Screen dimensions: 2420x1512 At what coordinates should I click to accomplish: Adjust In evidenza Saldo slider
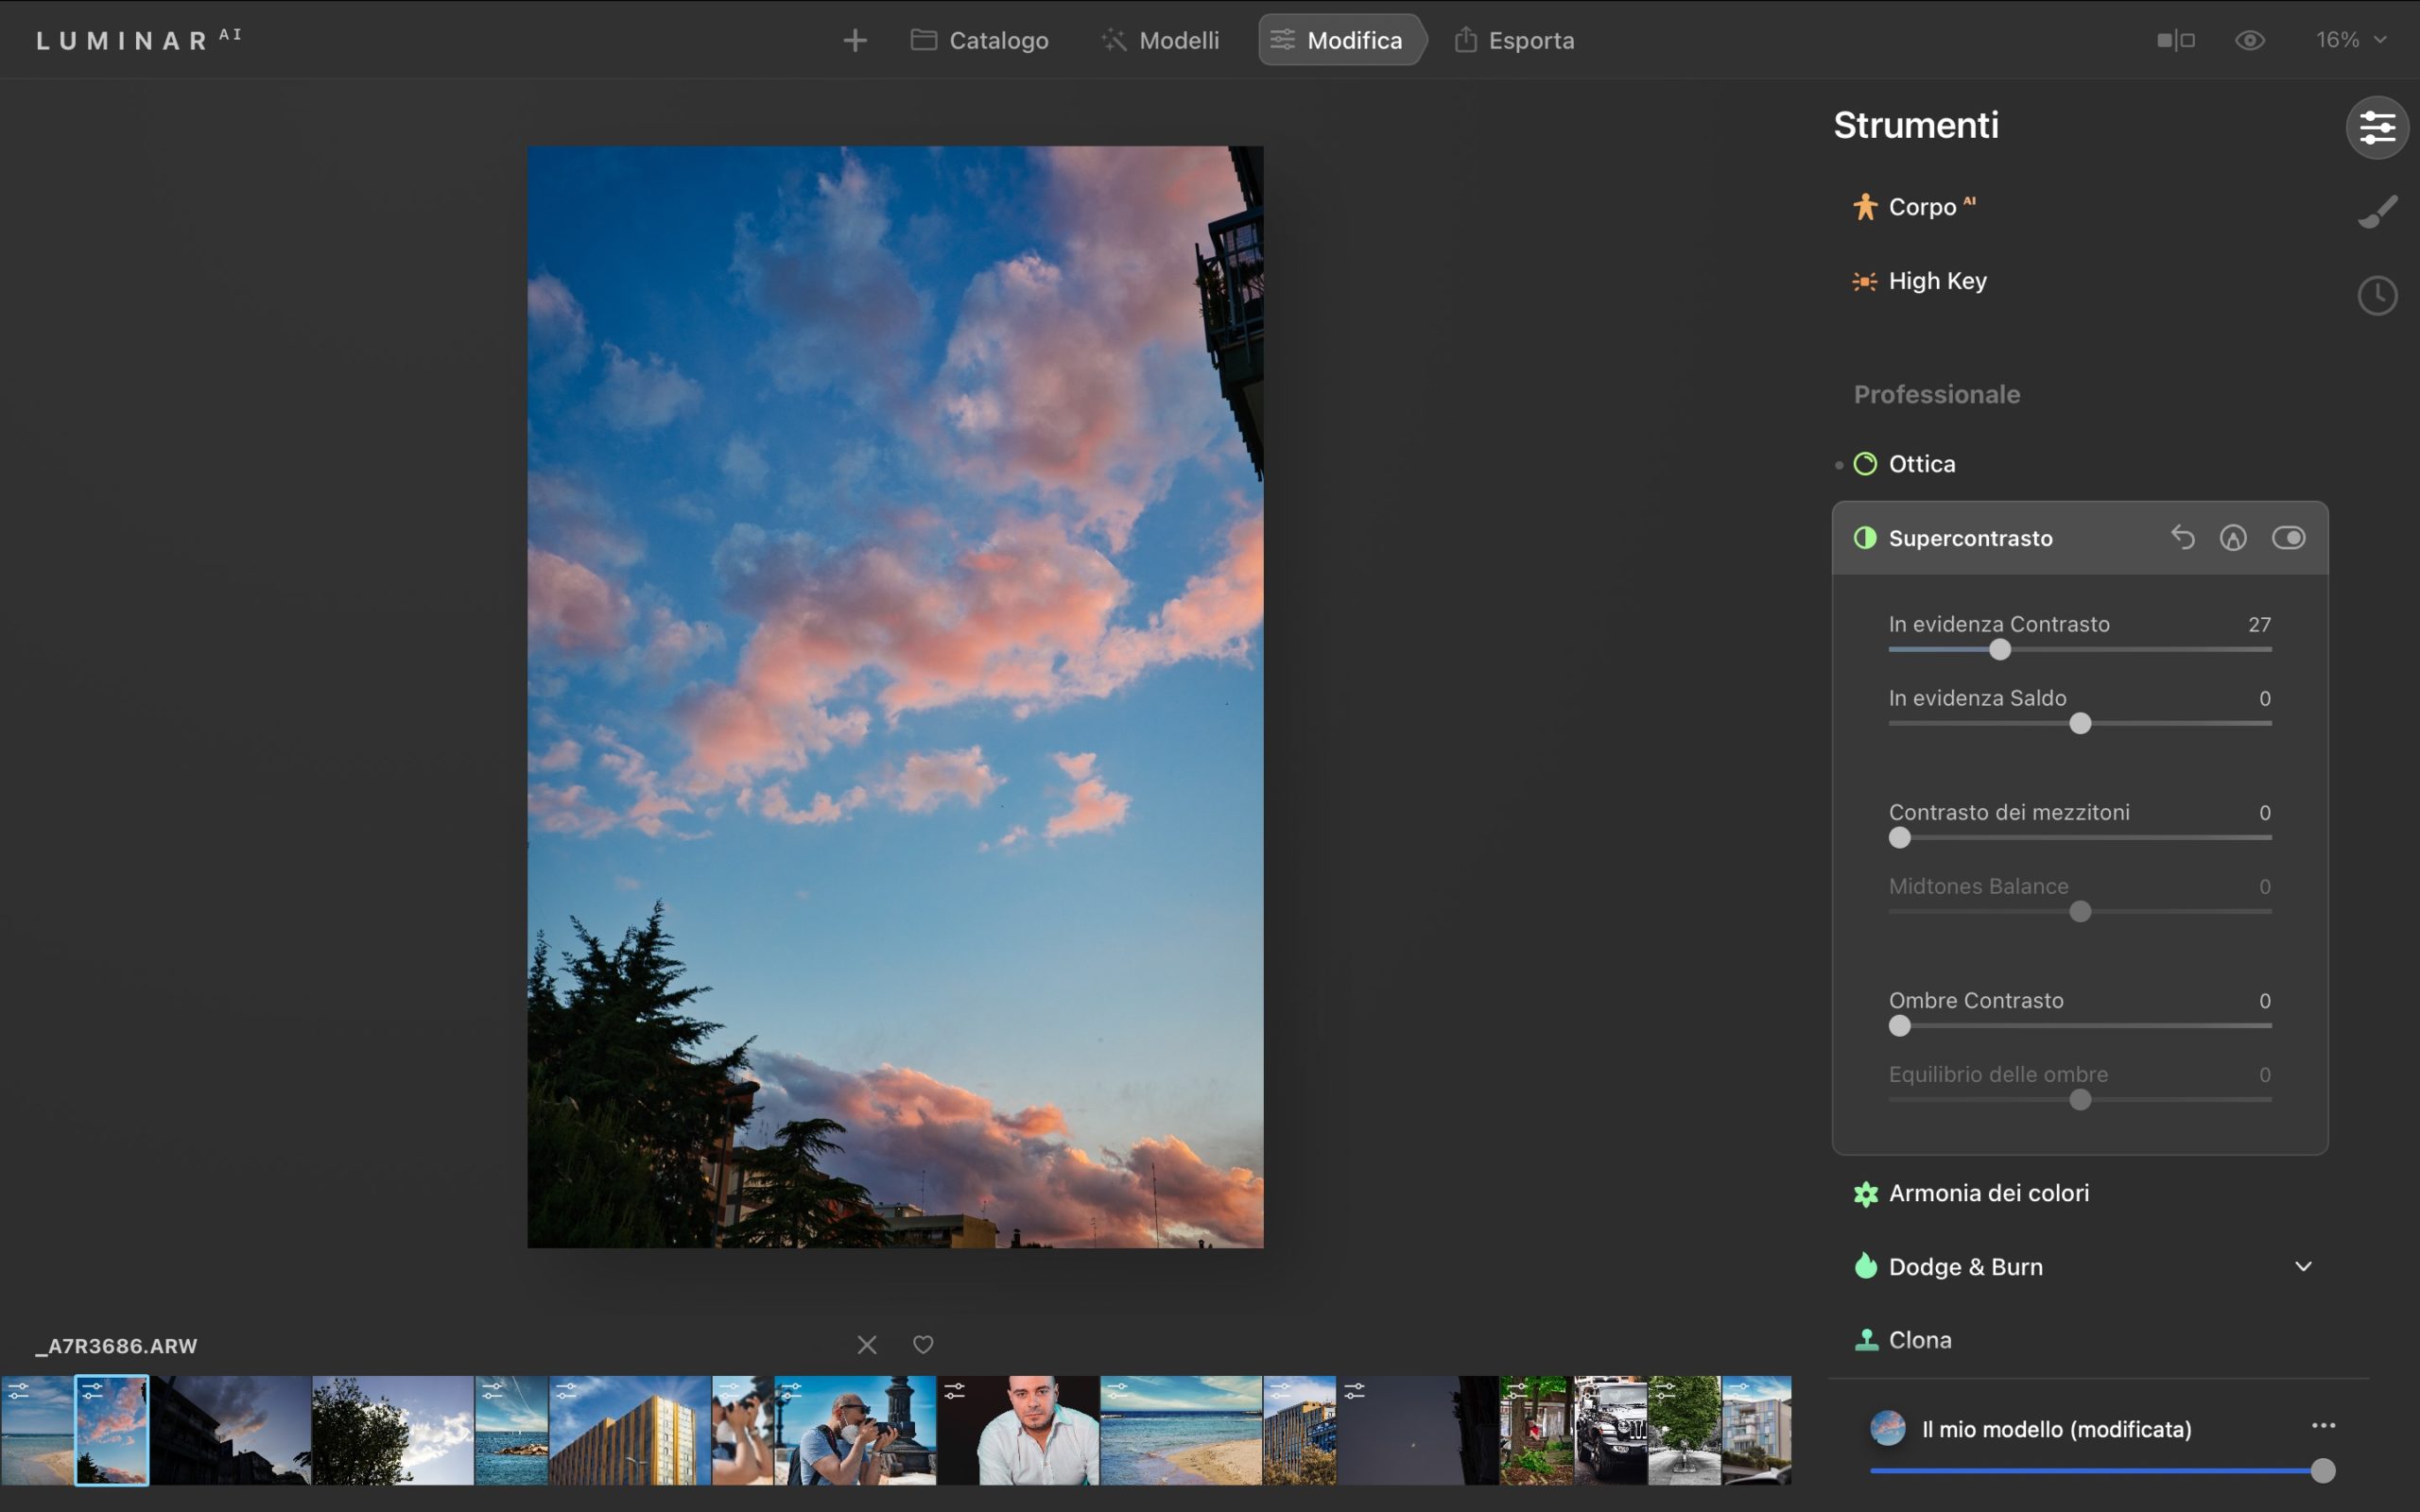[2080, 724]
